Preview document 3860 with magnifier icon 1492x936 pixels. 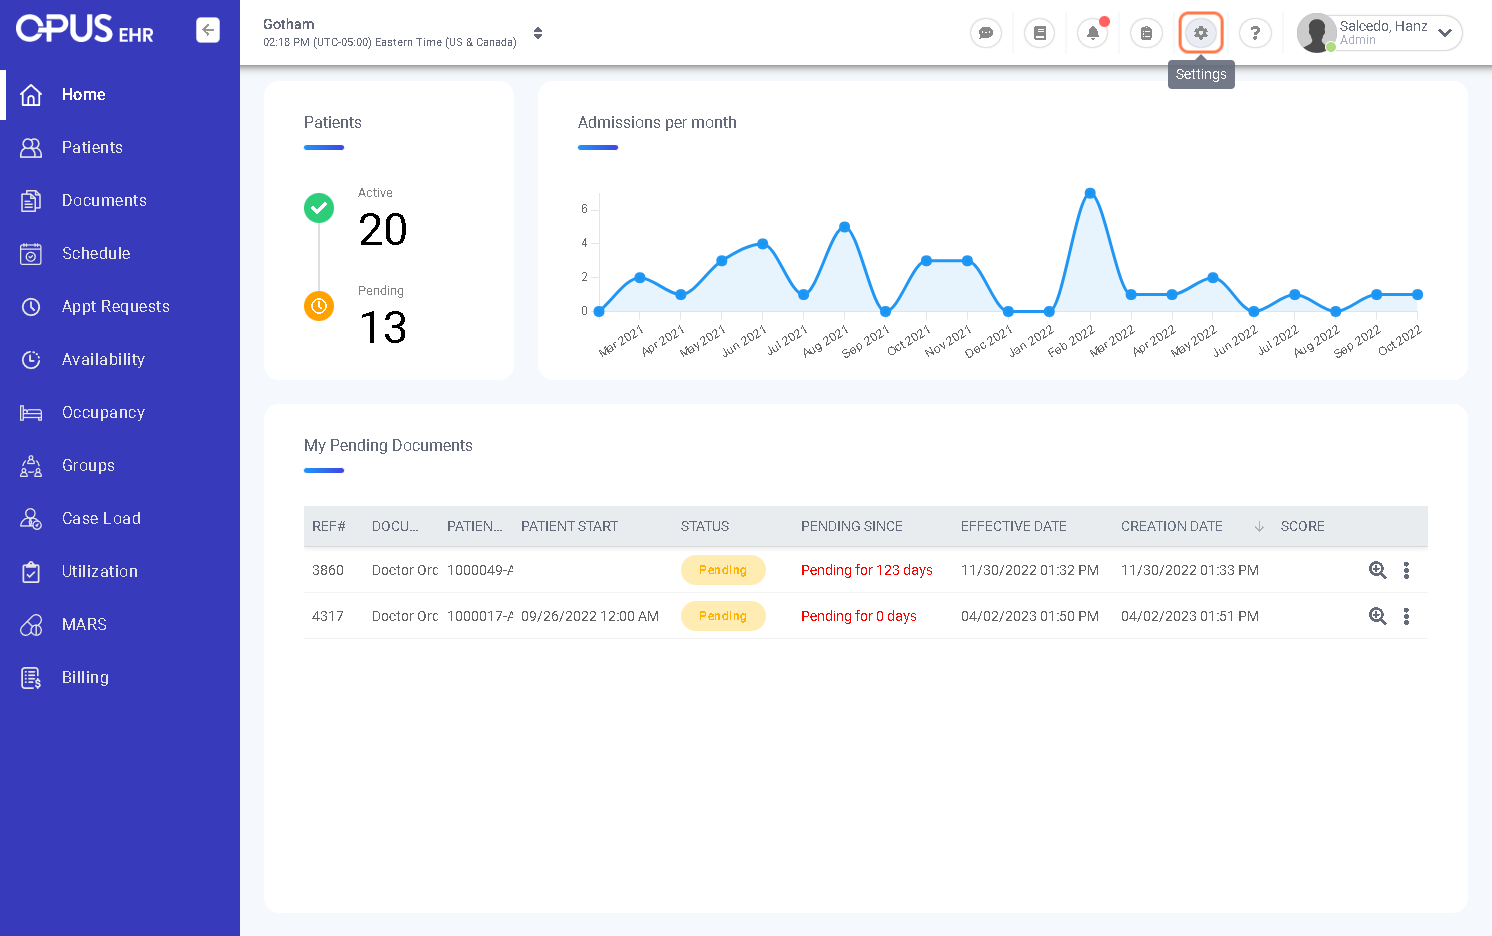(1377, 570)
